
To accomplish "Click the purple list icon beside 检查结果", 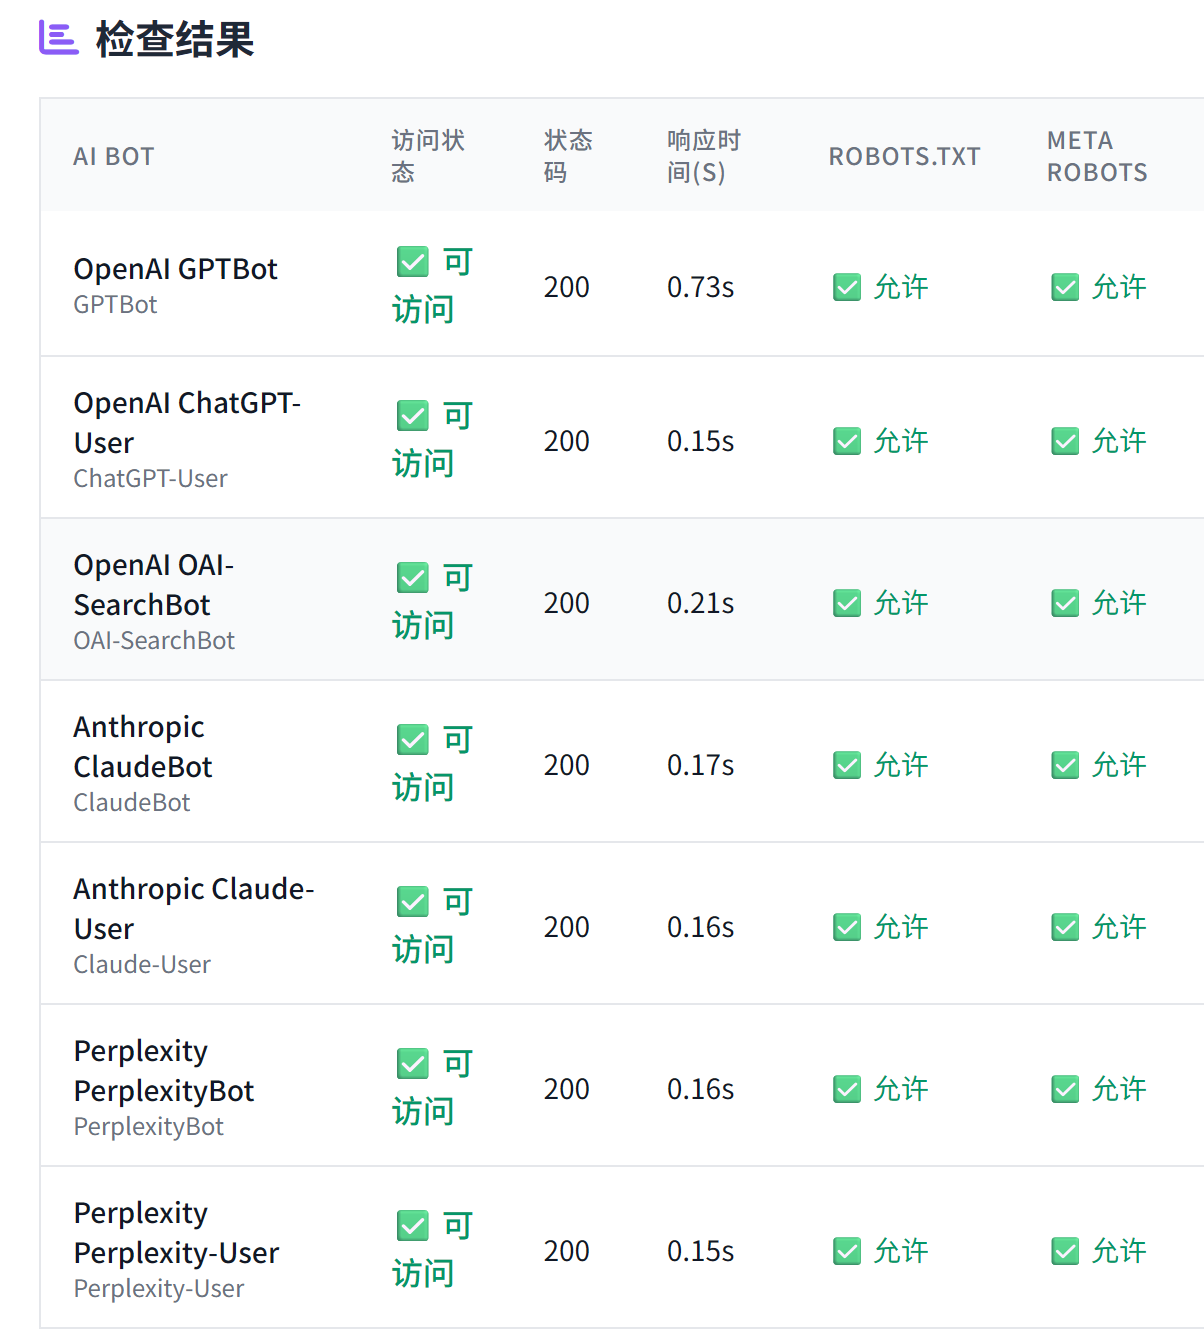I will pyautogui.click(x=58, y=38).
